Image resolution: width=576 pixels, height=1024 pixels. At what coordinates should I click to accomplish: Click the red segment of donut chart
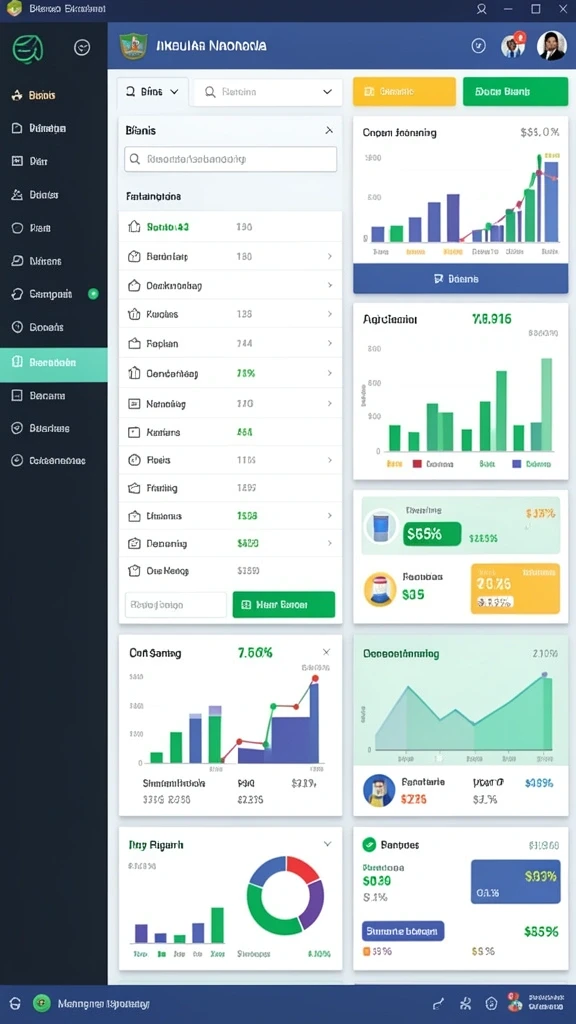pos(302,867)
